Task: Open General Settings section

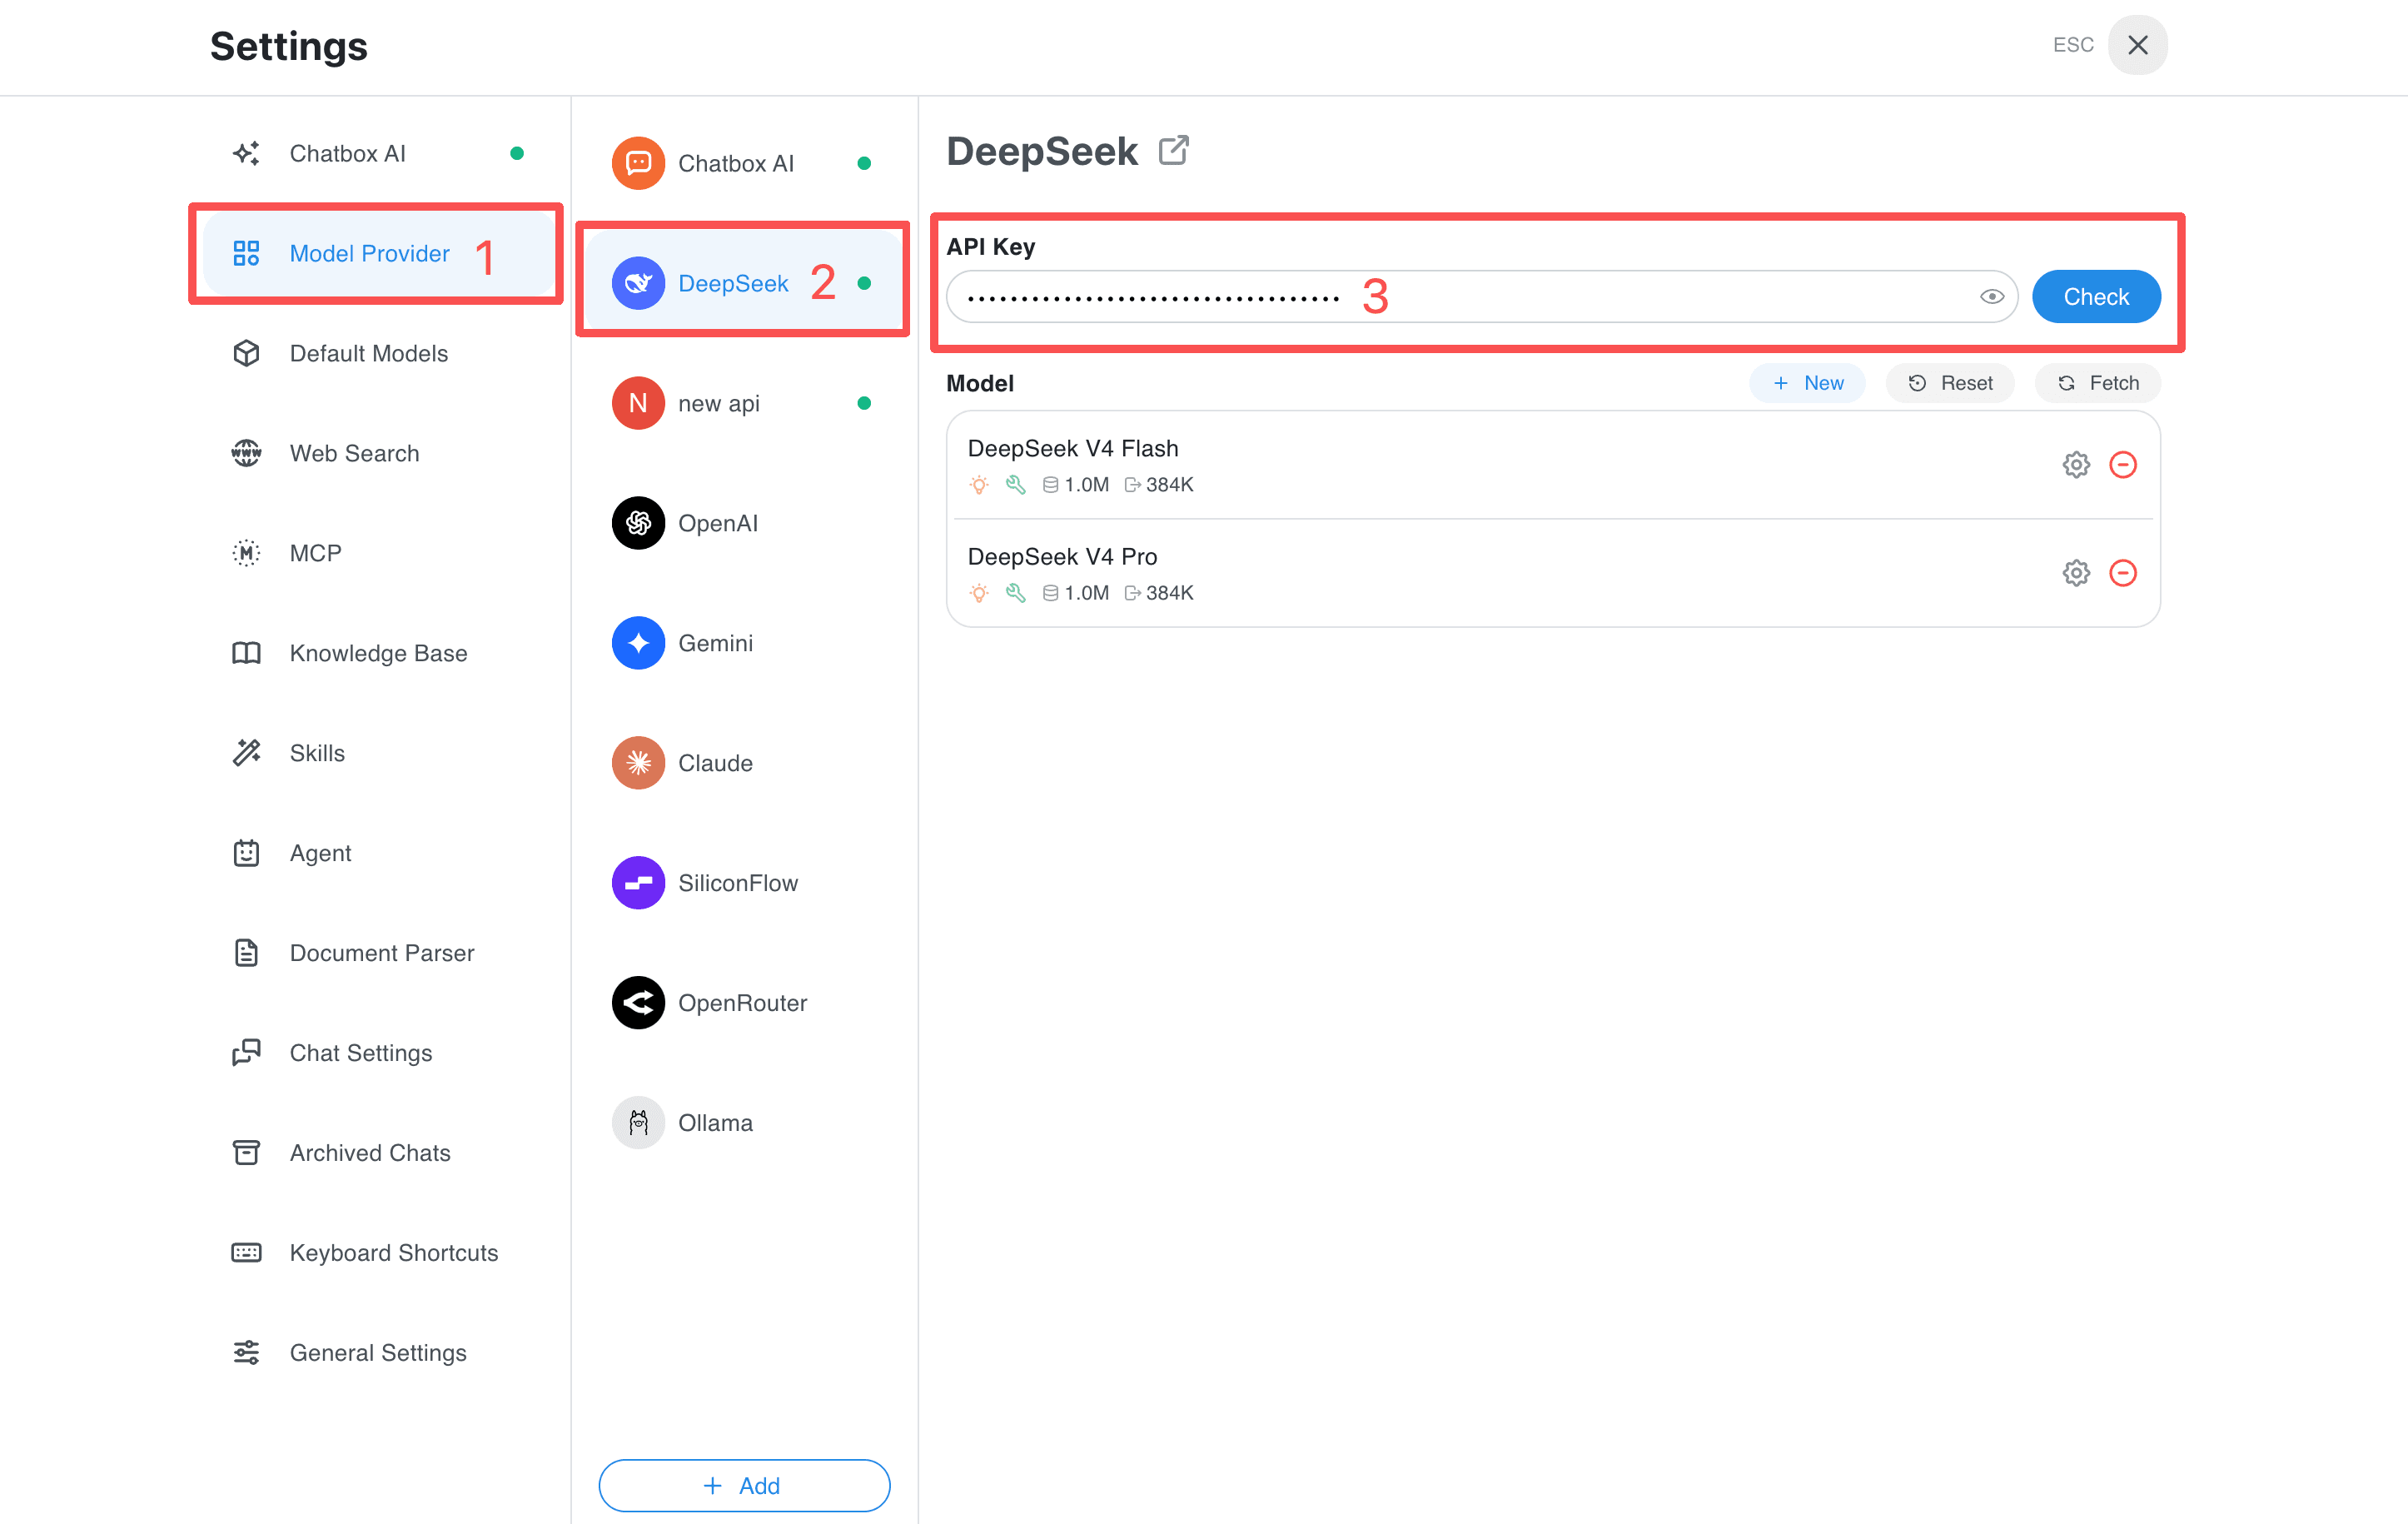Action: [378, 1353]
